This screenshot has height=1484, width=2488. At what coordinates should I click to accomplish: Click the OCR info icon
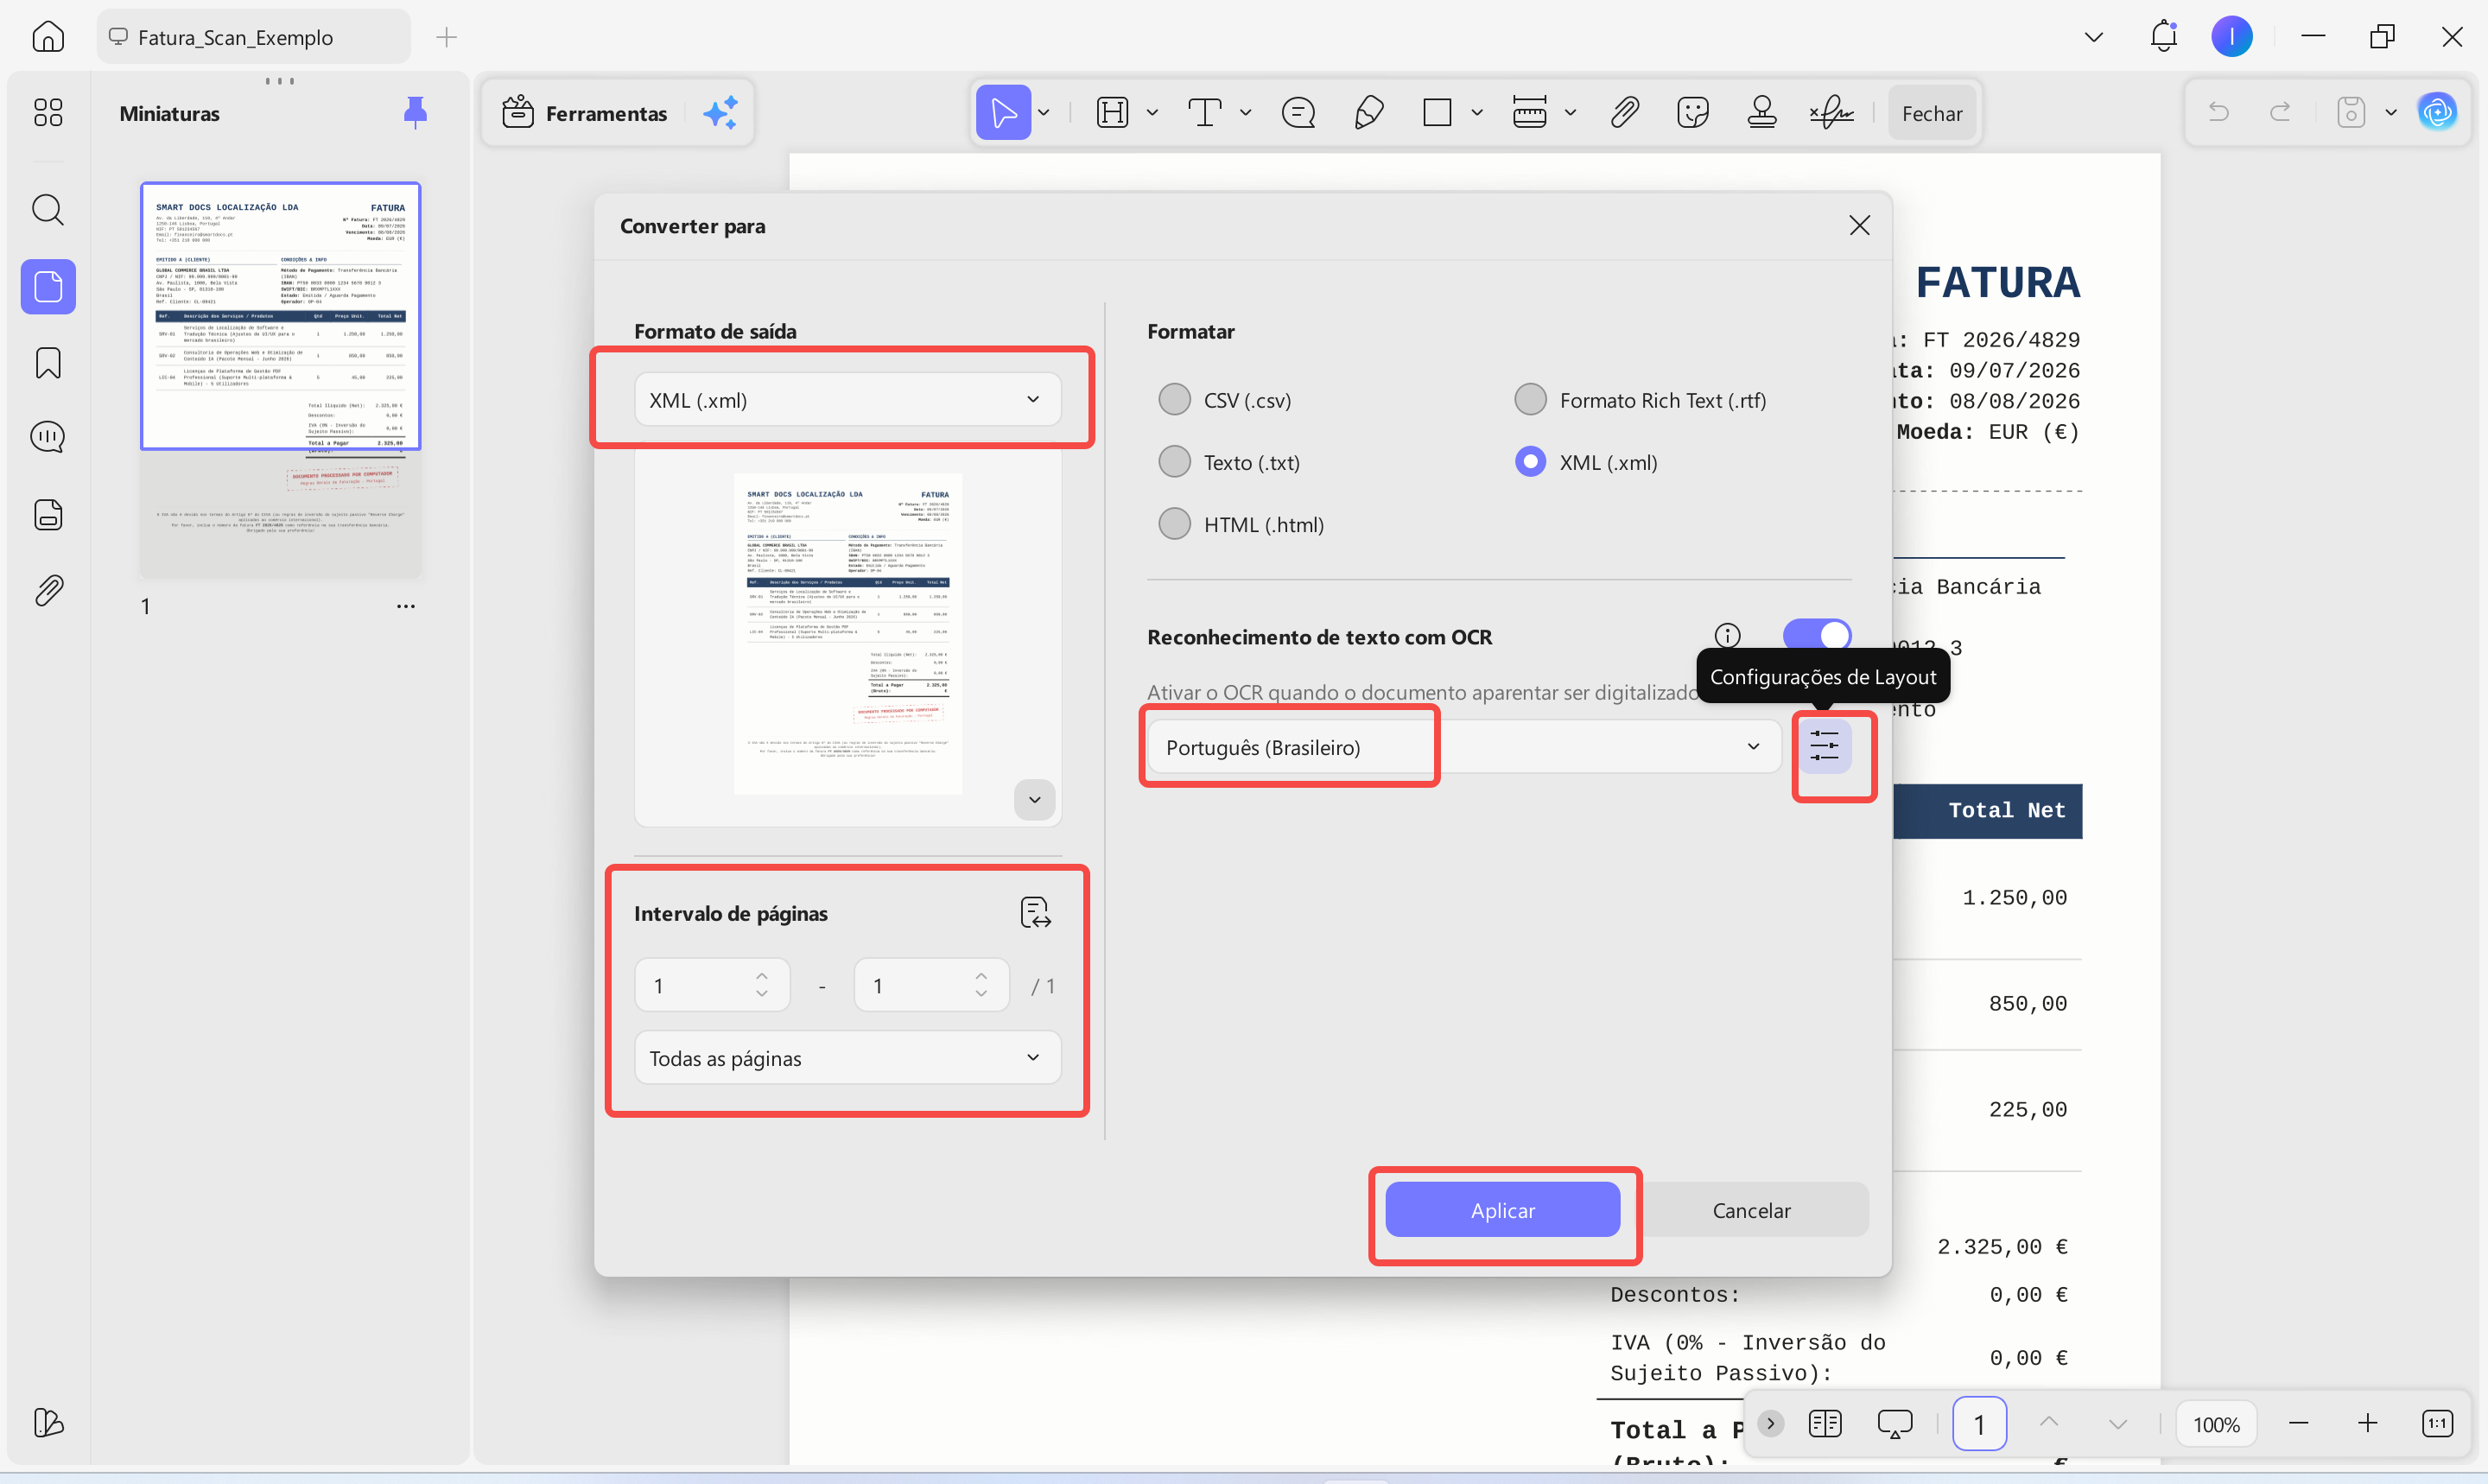click(x=1727, y=636)
